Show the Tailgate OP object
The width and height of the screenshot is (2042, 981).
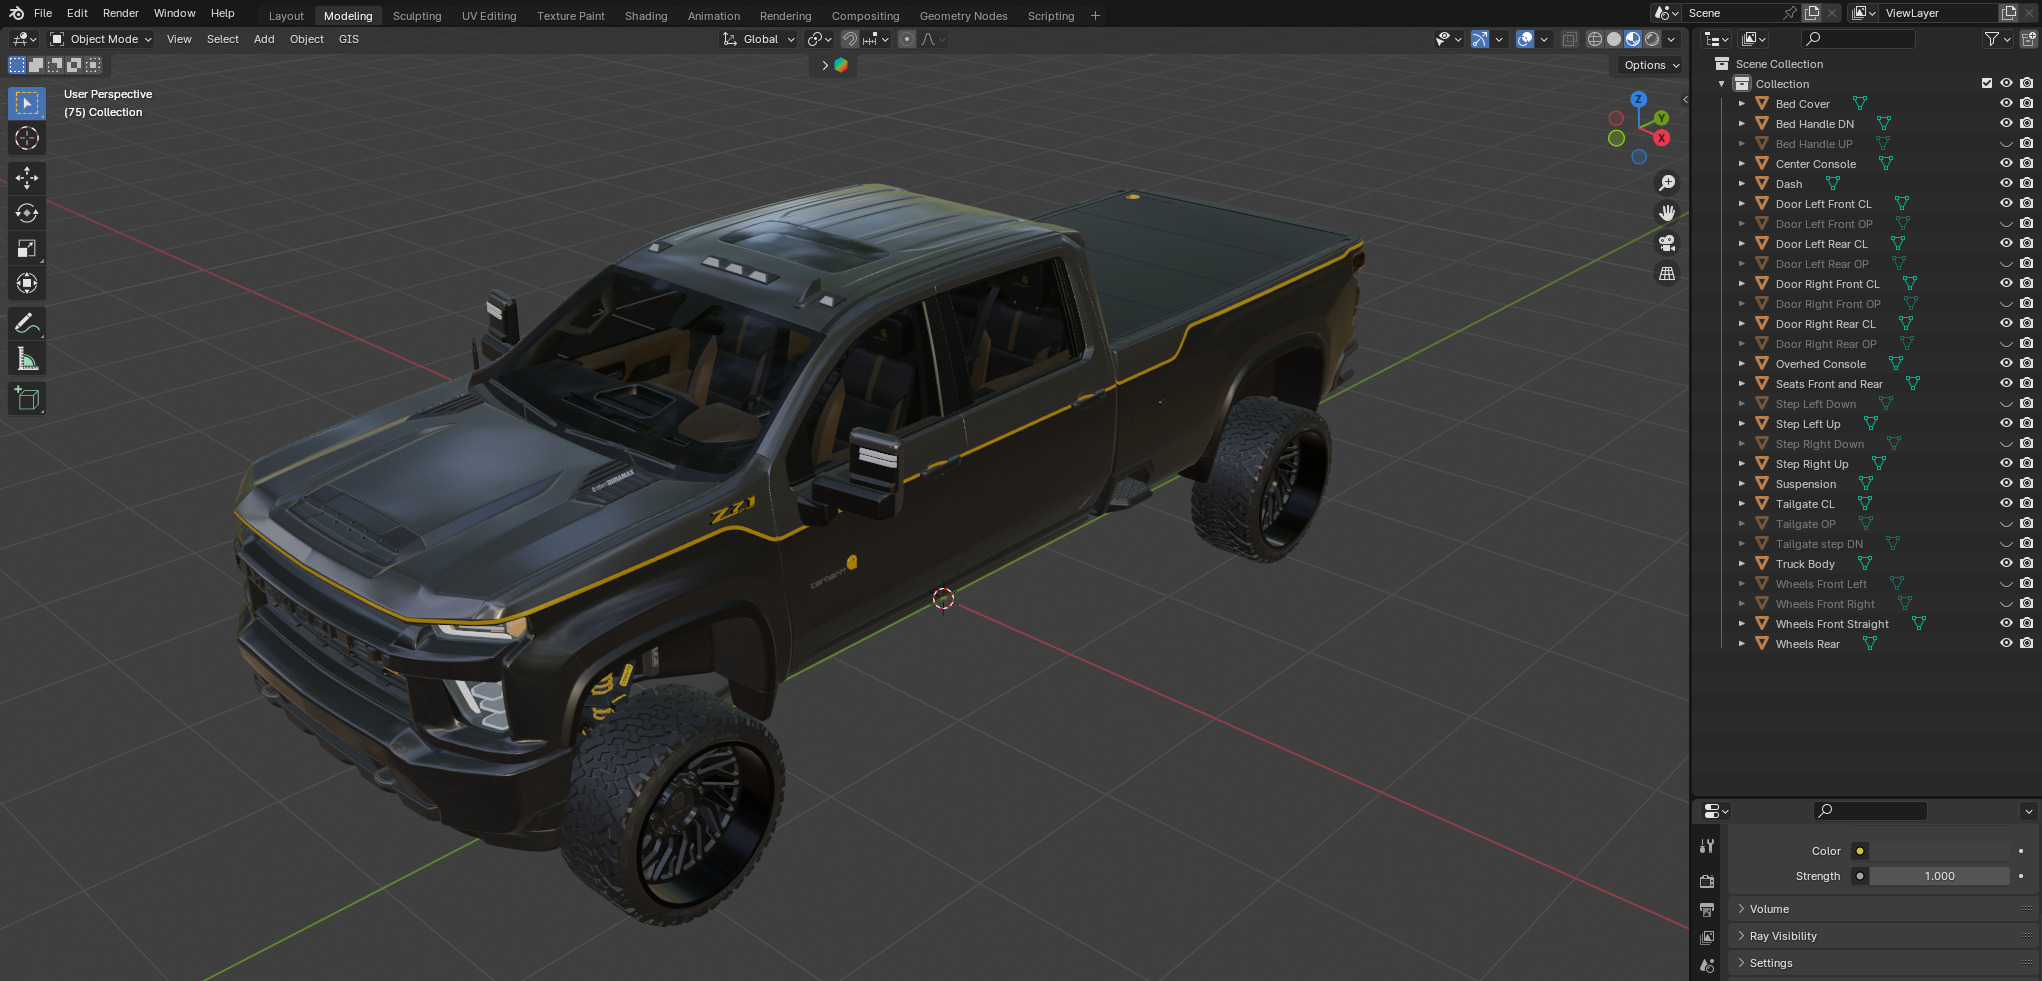click(2006, 523)
